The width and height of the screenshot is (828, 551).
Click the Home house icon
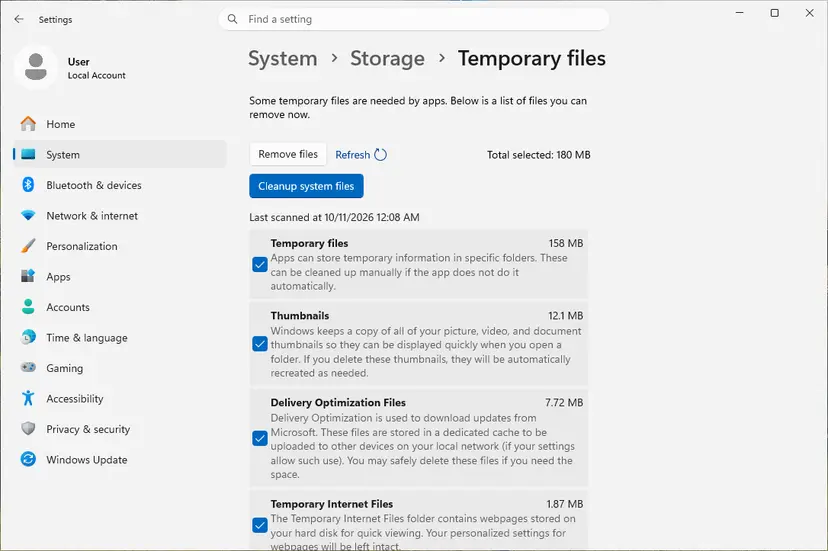[28, 124]
